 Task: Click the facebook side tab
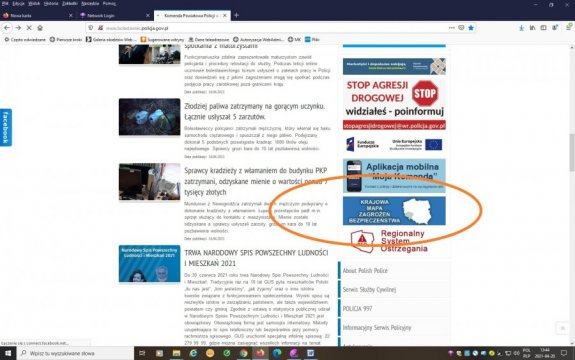click(6, 127)
